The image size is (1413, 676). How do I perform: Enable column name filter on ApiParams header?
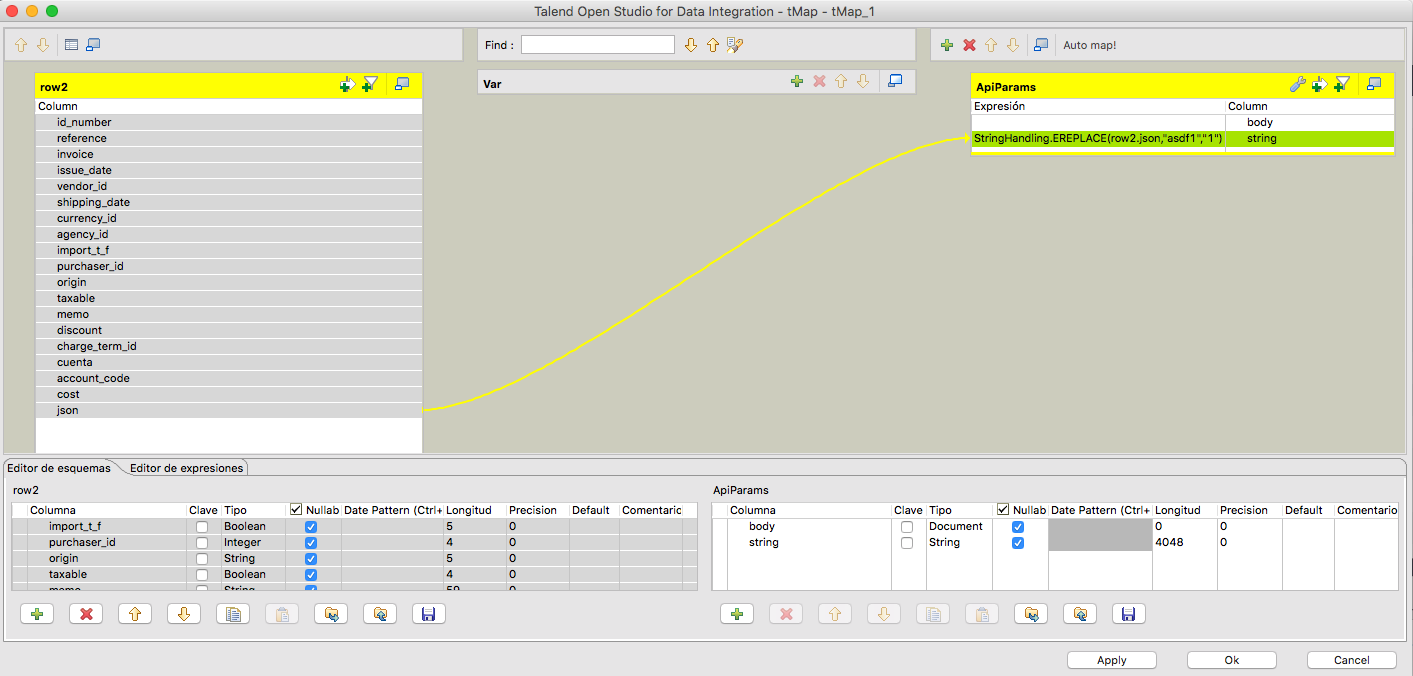1319,85
